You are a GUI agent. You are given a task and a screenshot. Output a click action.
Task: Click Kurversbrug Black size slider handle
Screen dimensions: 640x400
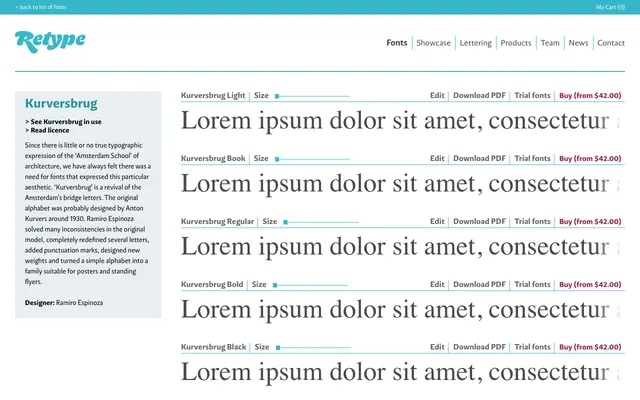[x=278, y=348]
